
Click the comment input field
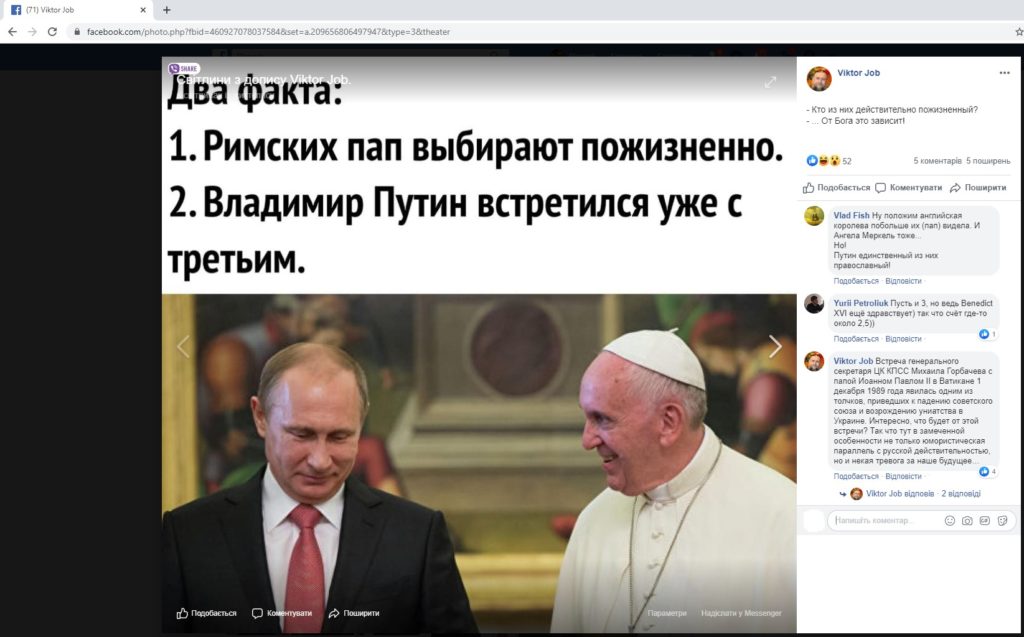click(x=885, y=521)
